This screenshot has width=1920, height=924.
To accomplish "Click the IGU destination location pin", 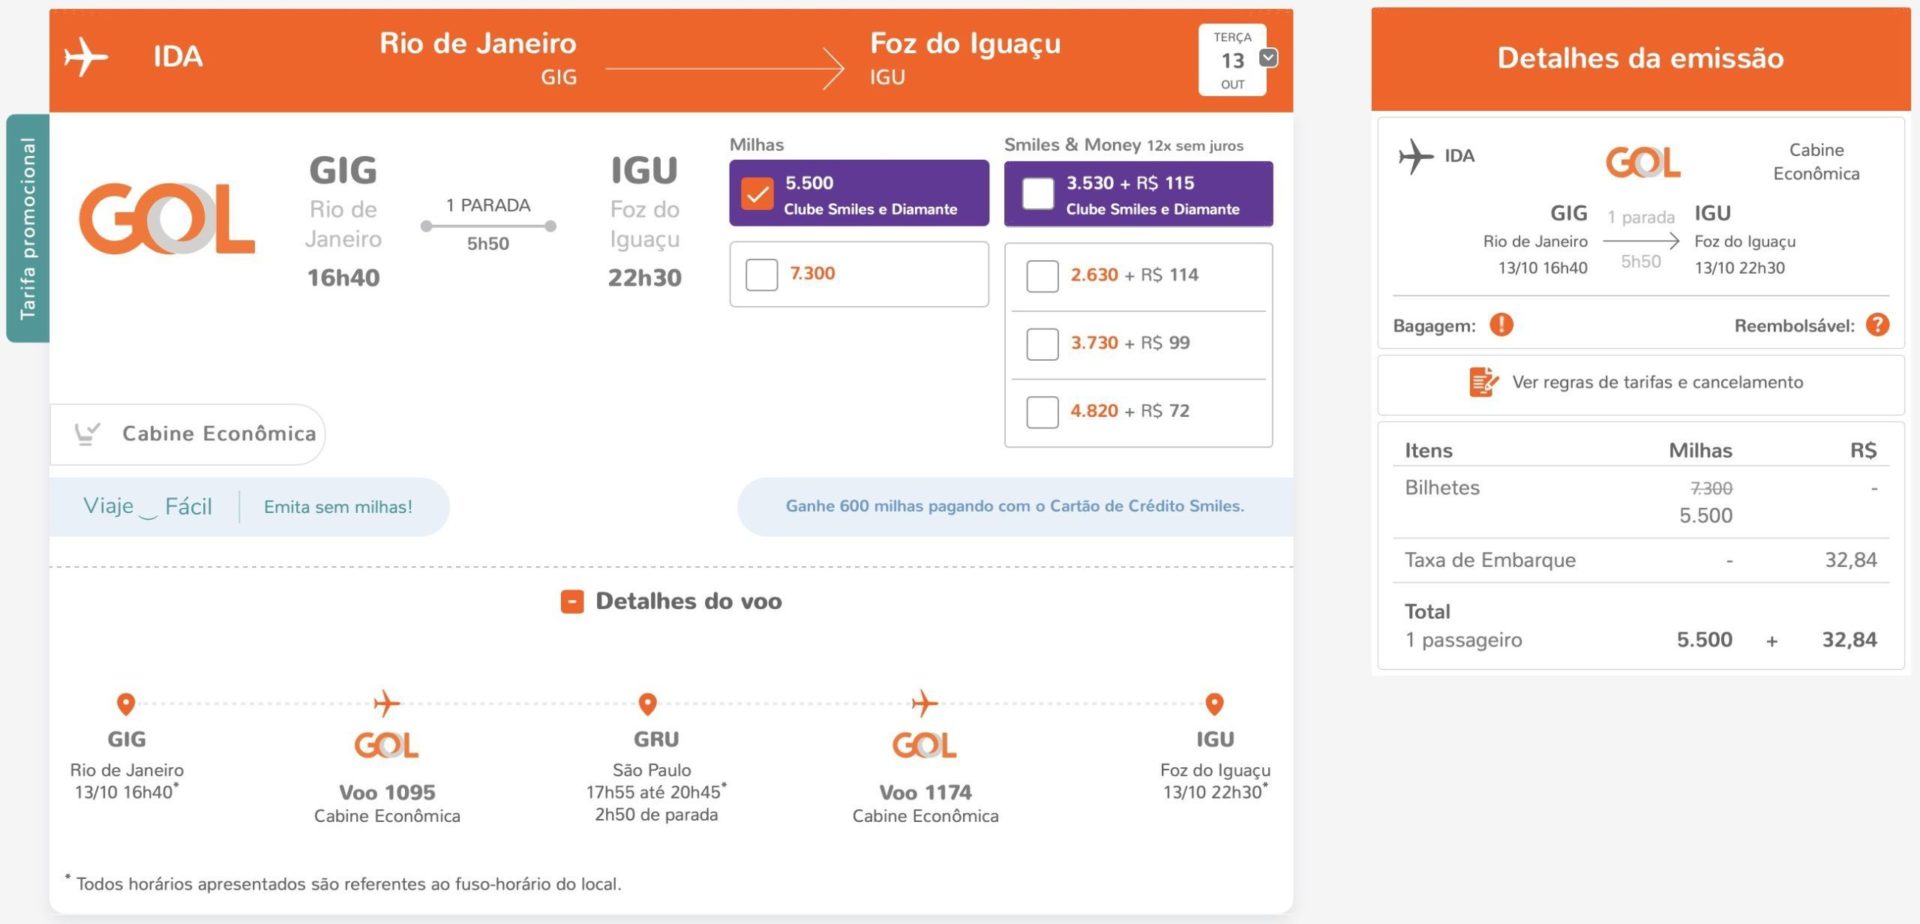I will 1214,704.
